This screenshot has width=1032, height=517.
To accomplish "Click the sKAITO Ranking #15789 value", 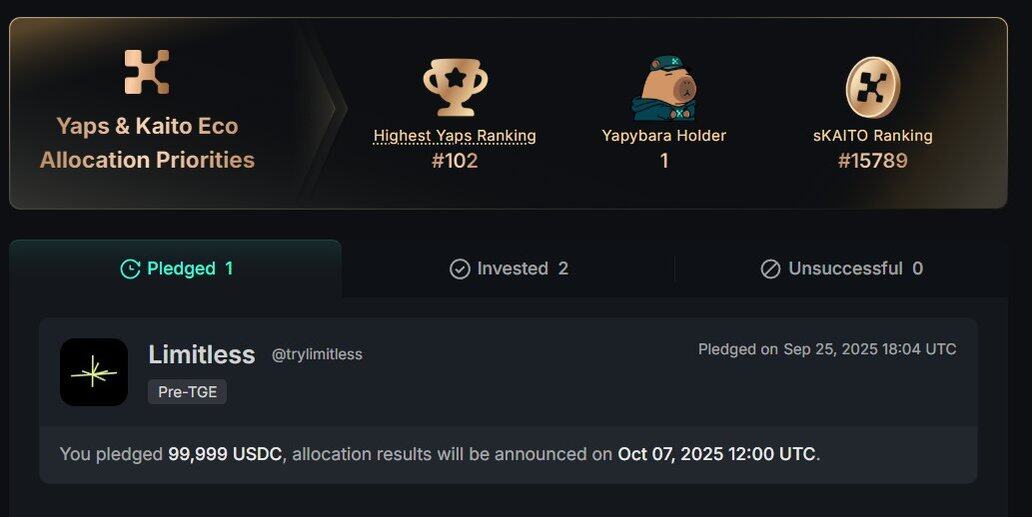I will [873, 160].
